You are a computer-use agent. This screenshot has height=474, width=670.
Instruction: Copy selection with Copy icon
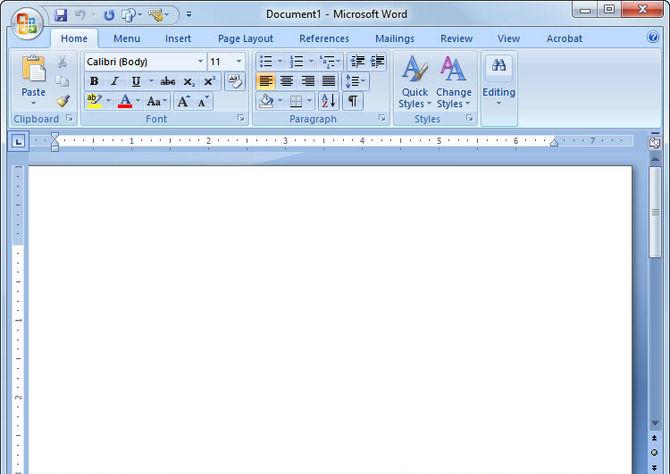62,81
